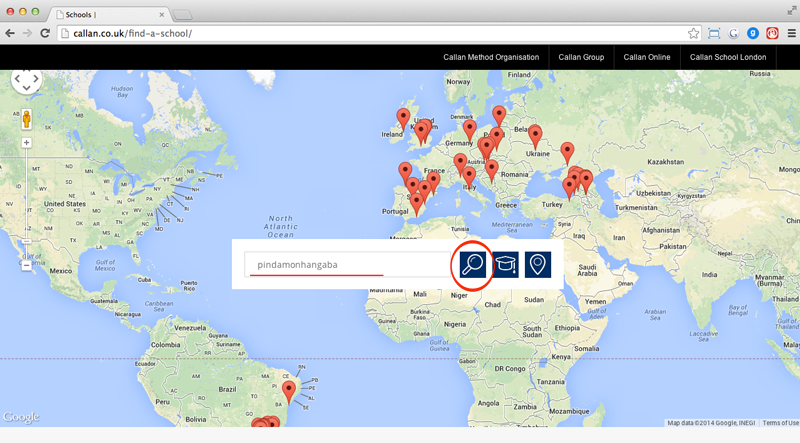Pan the map left with arrow control
The width and height of the screenshot is (800, 443).
tap(17, 79)
